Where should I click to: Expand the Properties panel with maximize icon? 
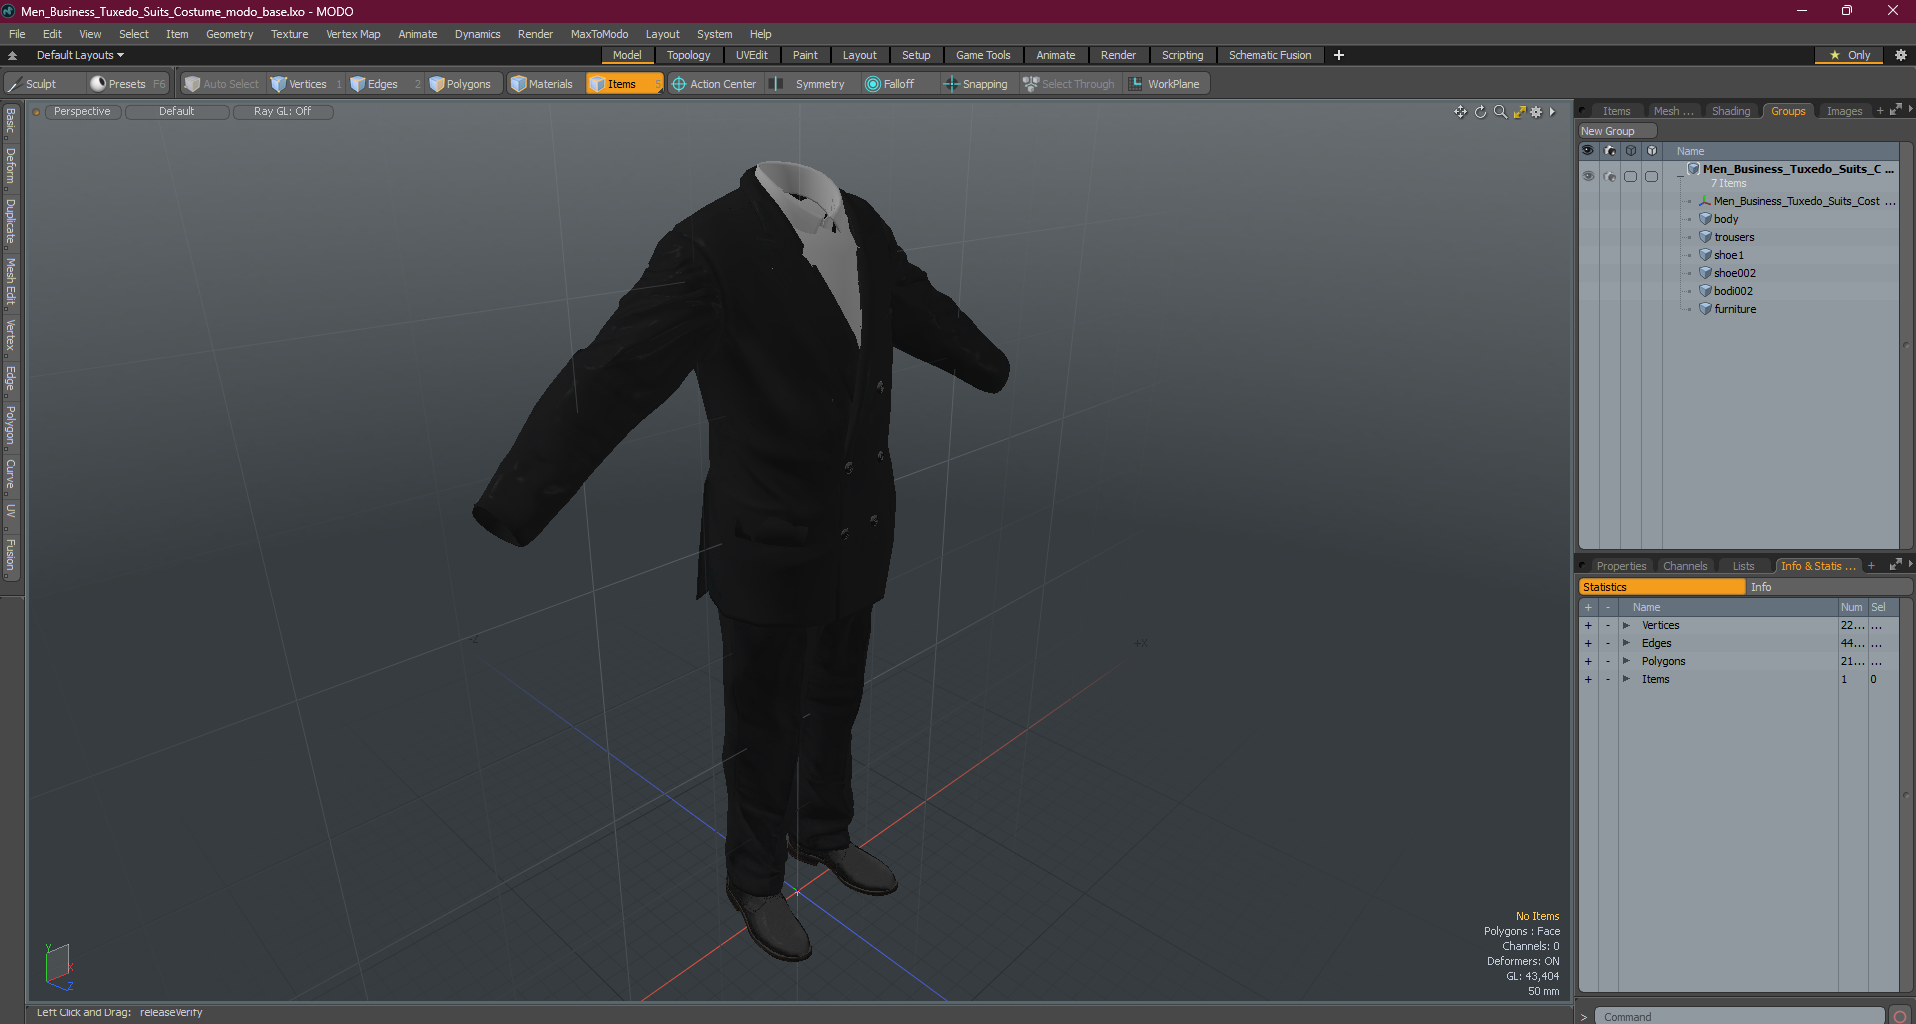click(1895, 565)
